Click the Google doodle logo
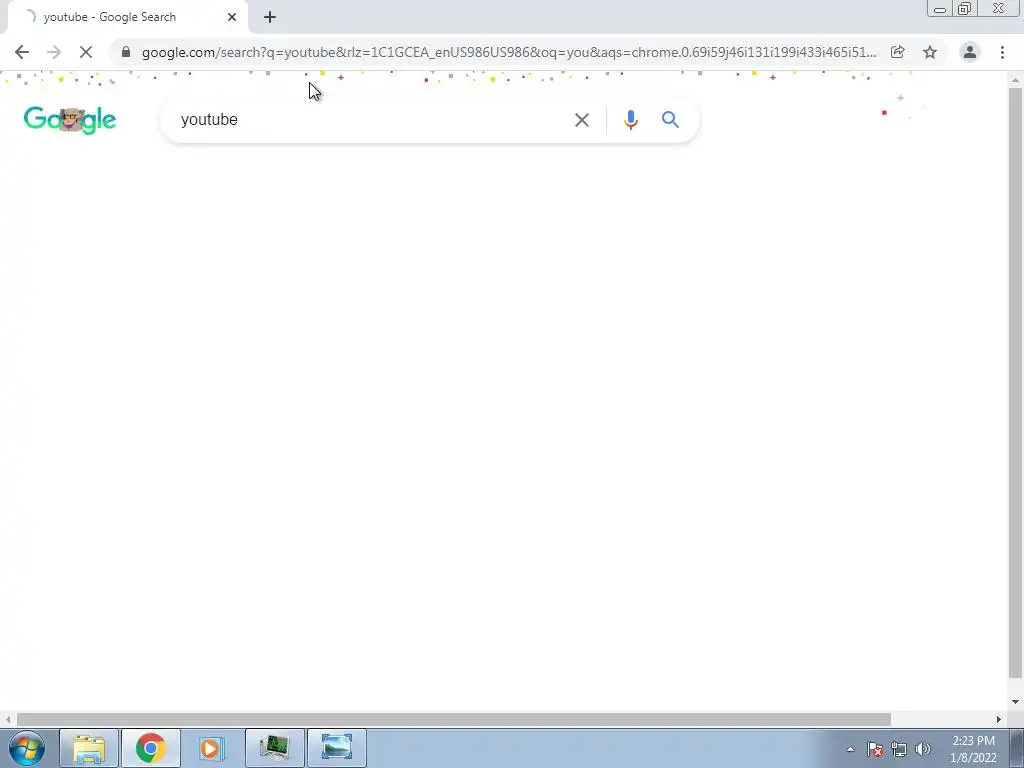Image resolution: width=1024 pixels, height=768 pixels. tap(70, 120)
